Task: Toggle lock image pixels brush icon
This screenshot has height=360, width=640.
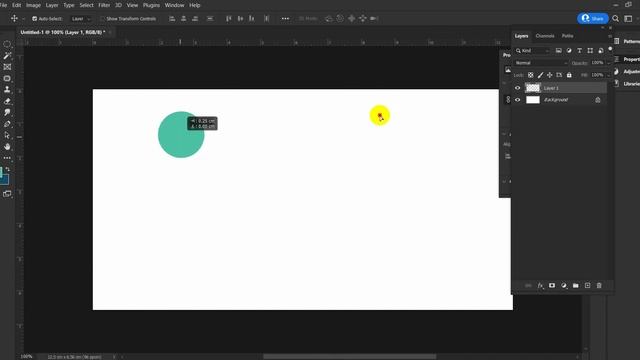Action: [x=540, y=75]
